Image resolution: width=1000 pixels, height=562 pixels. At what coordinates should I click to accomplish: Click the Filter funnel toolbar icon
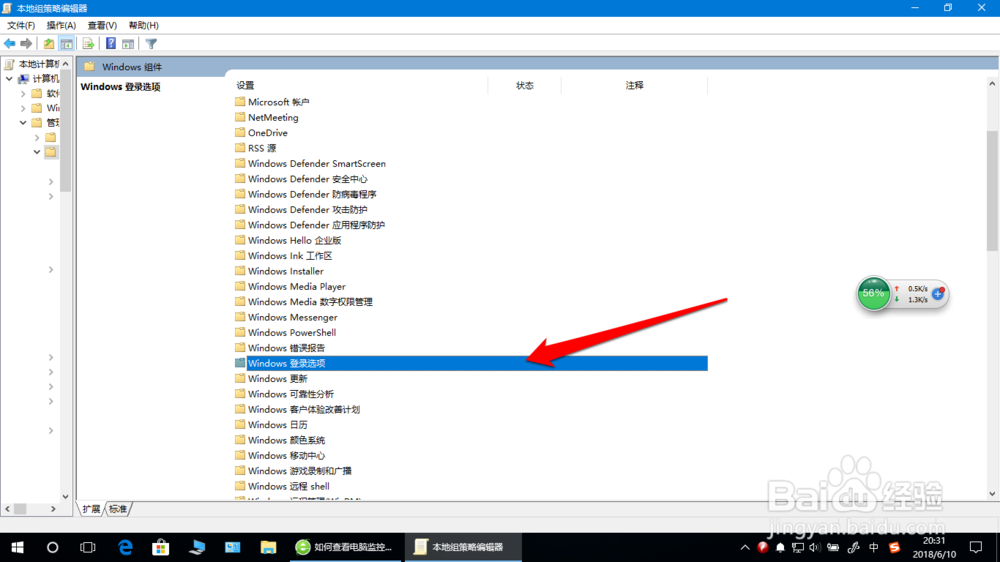[x=151, y=43]
